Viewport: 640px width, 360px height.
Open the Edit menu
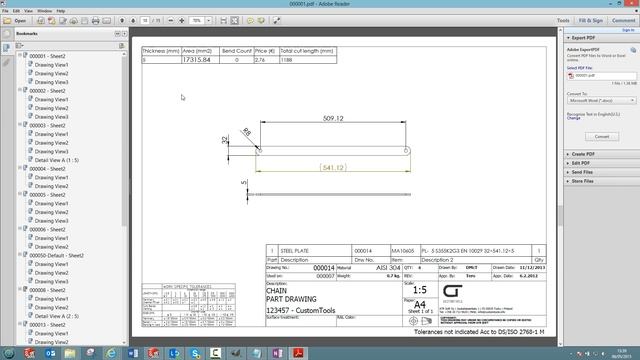(16, 11)
